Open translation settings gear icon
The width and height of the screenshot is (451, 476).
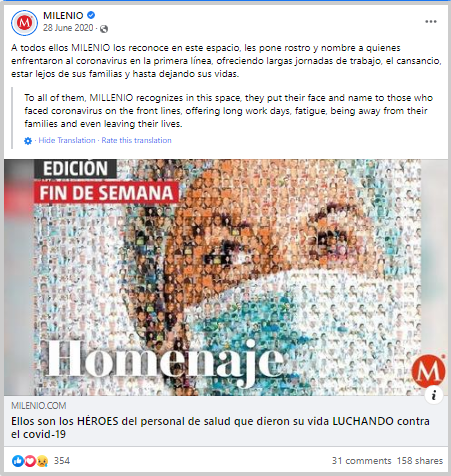[x=28, y=141]
